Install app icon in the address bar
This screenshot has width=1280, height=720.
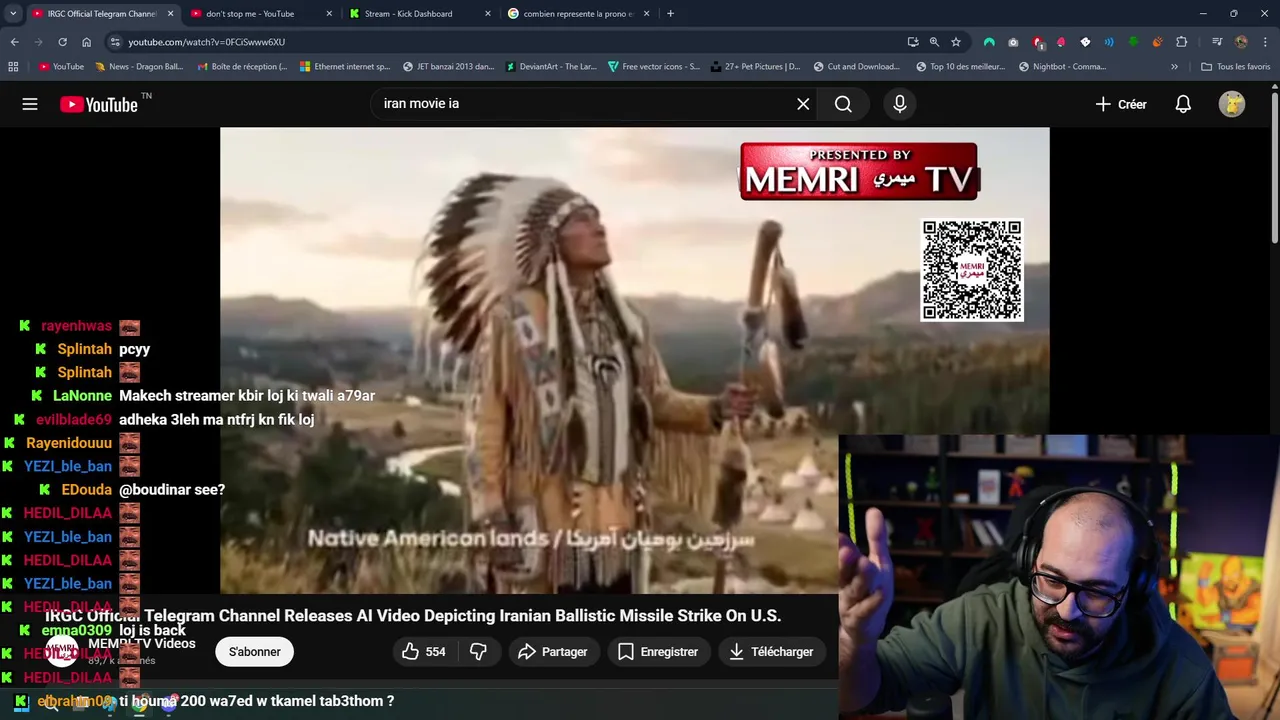912,42
